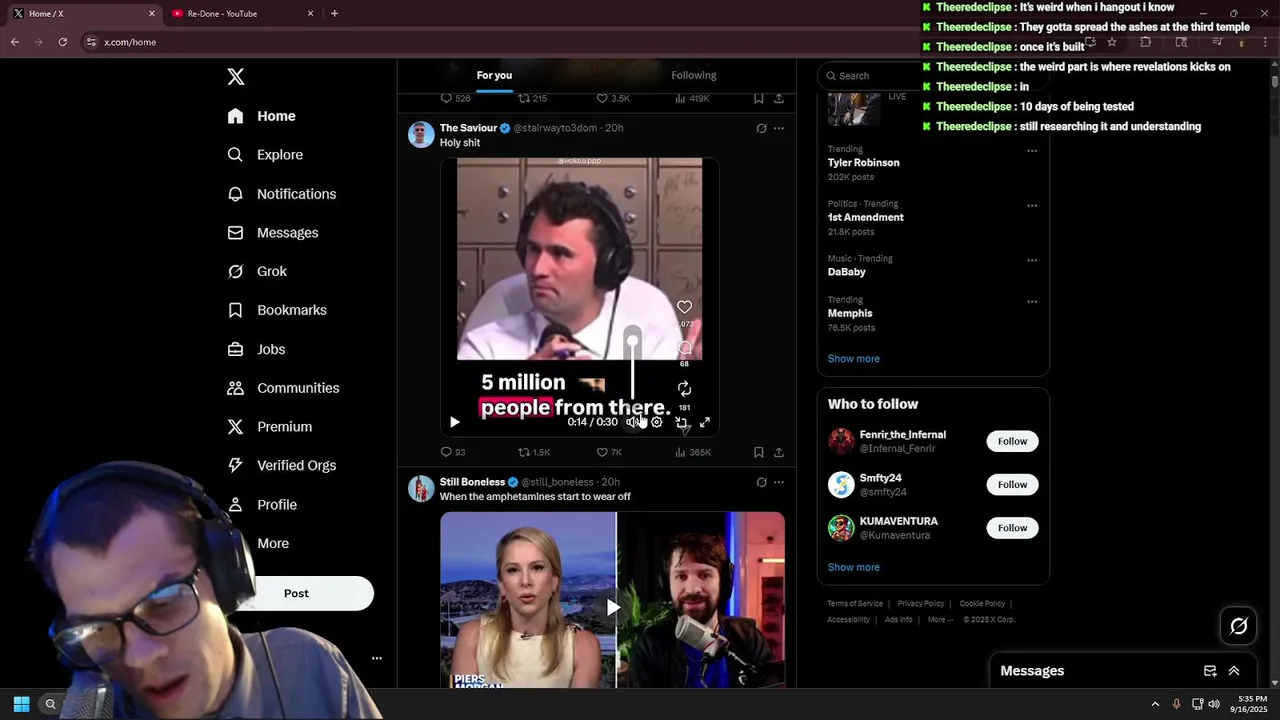The image size is (1280, 720).
Task: Follow Fenrir_the_Infernal
Action: pyautogui.click(x=1012, y=441)
